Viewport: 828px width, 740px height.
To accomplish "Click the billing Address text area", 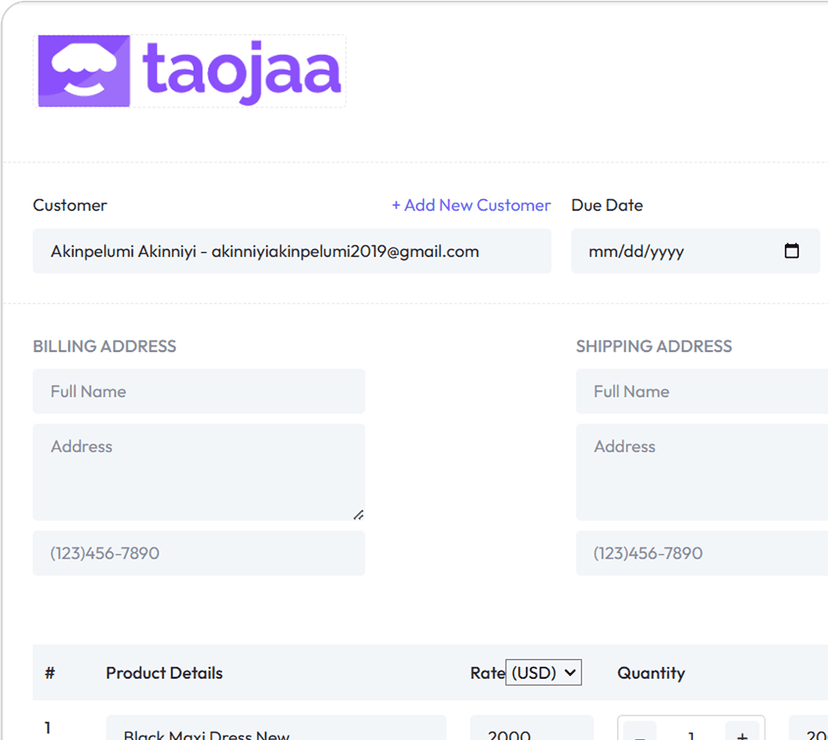I will [198, 471].
